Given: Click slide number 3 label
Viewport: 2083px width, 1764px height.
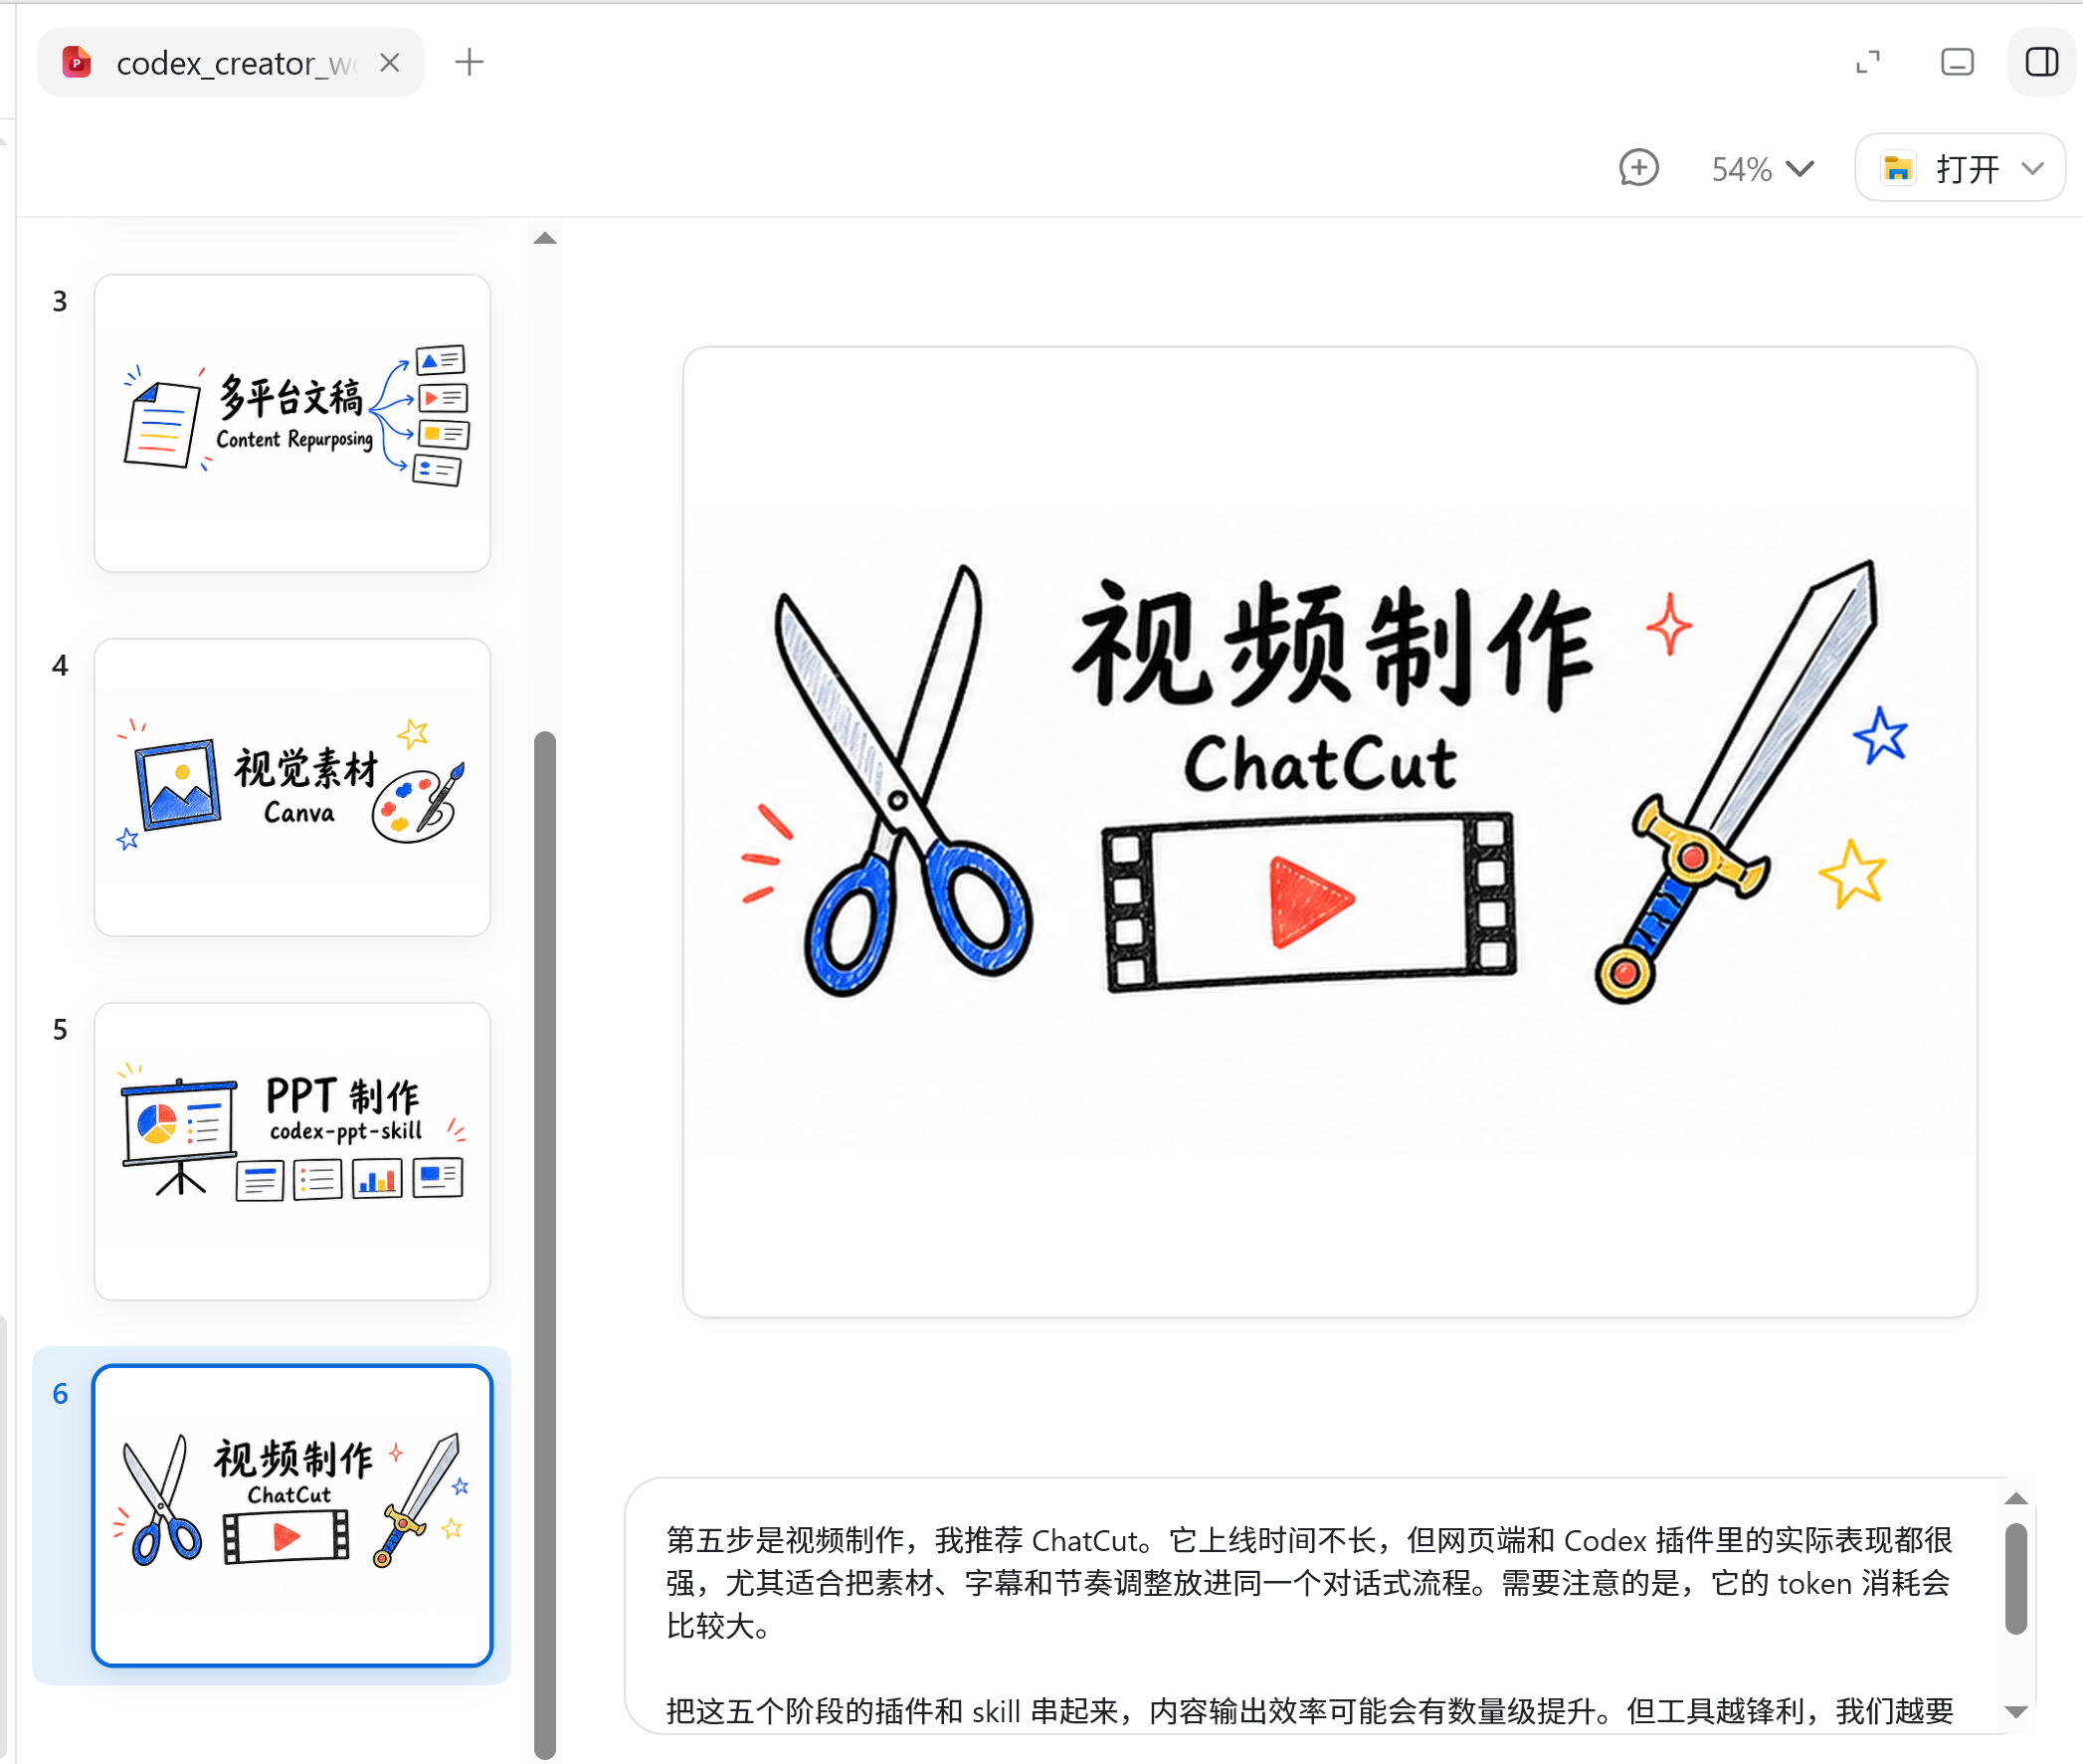Looking at the screenshot, I should point(60,301).
